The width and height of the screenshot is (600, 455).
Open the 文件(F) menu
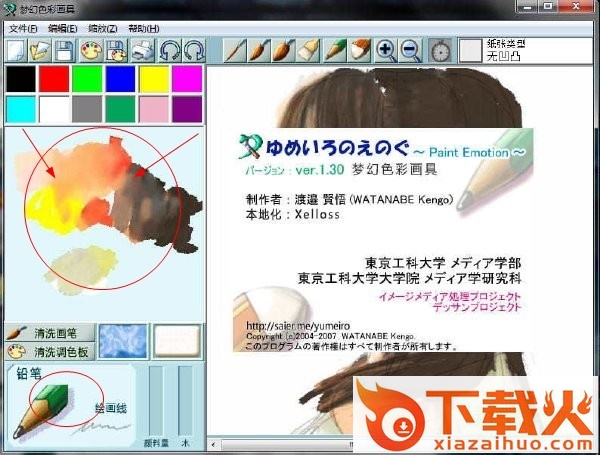pos(23,28)
